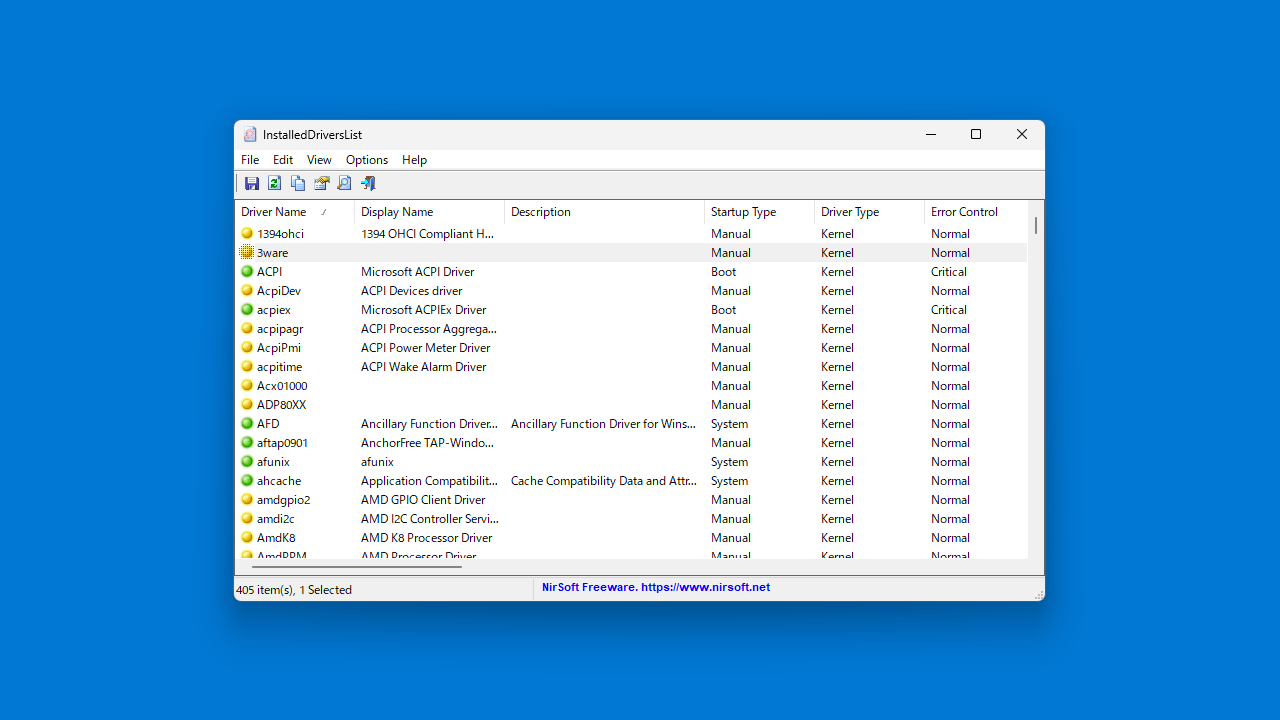Open the Properties toolbar icon
Screen dimensions: 1280x720
tap(321, 183)
